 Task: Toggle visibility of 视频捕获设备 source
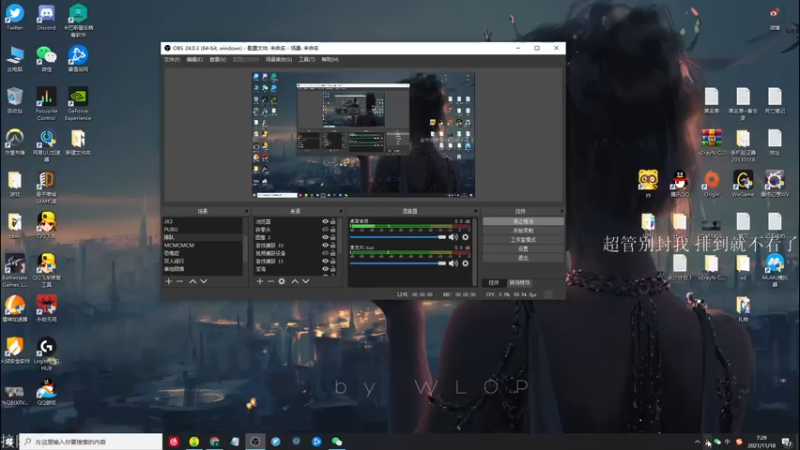pyautogui.click(x=325, y=253)
